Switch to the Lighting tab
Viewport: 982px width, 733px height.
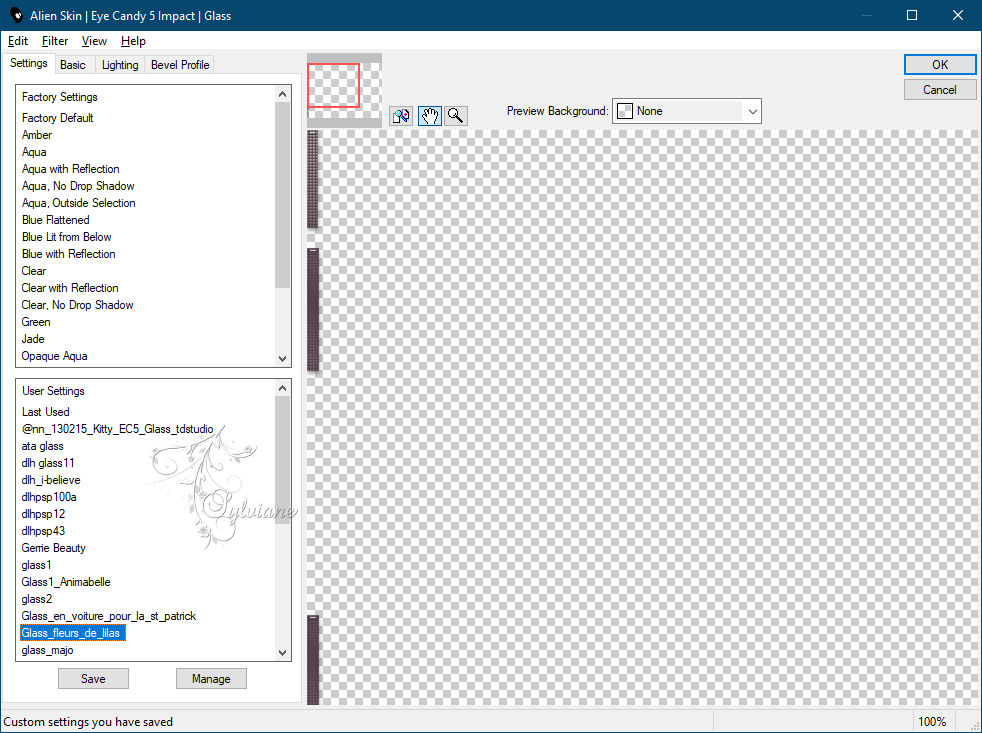coord(120,65)
